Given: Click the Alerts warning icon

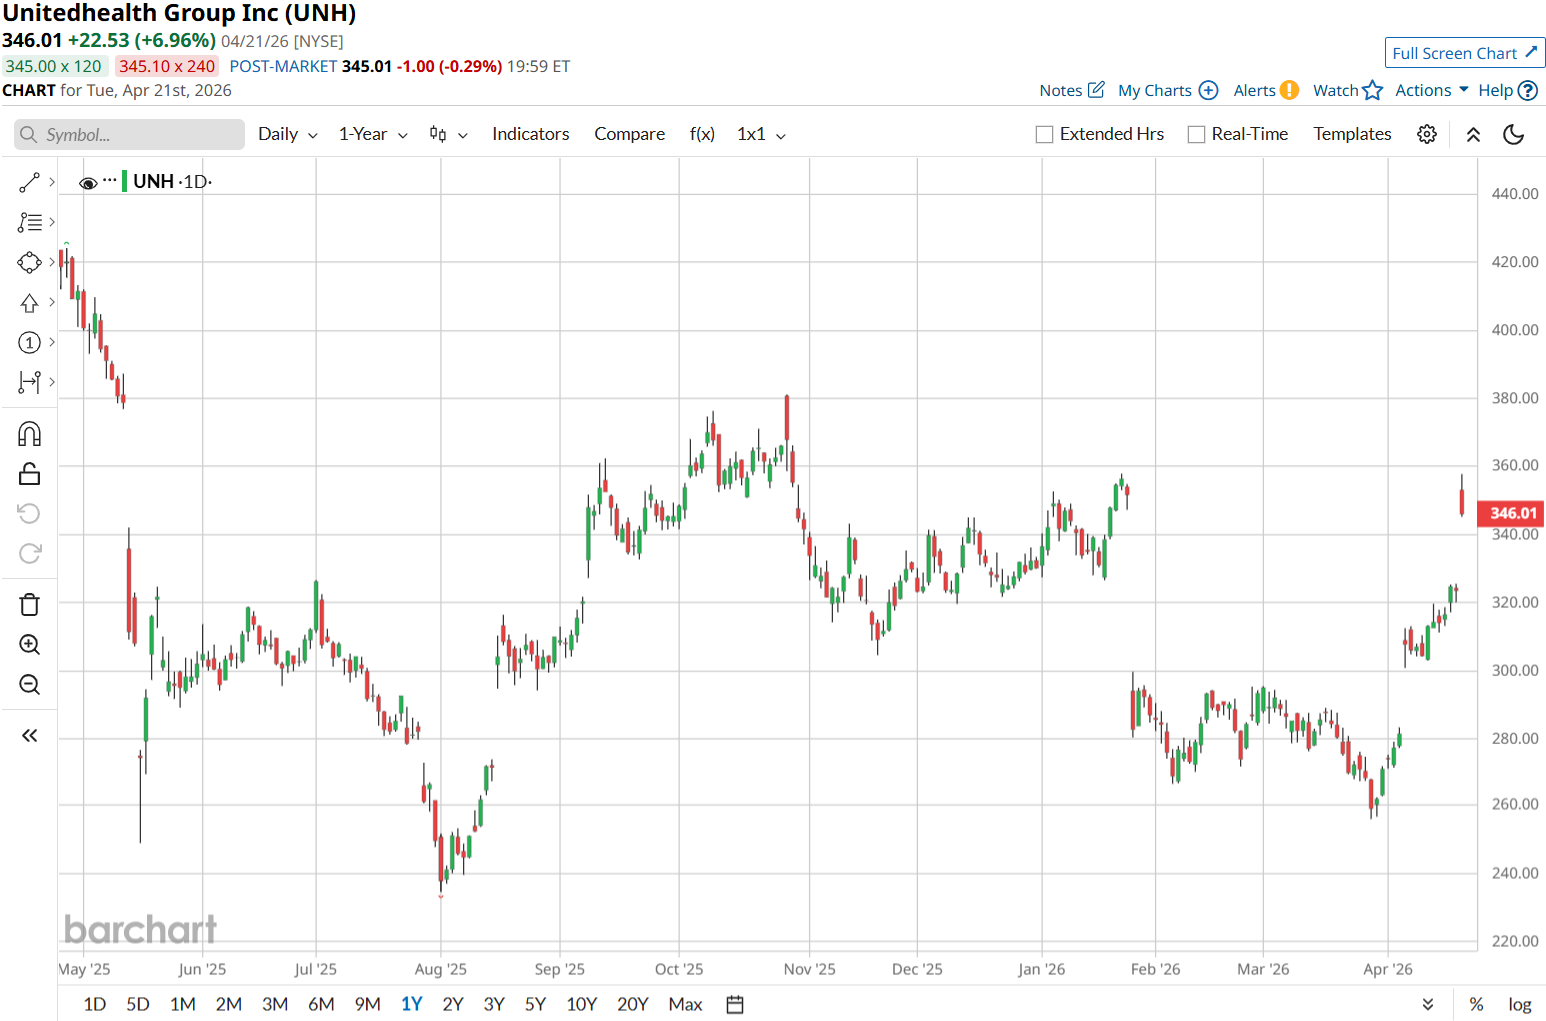Looking at the screenshot, I should [1289, 90].
